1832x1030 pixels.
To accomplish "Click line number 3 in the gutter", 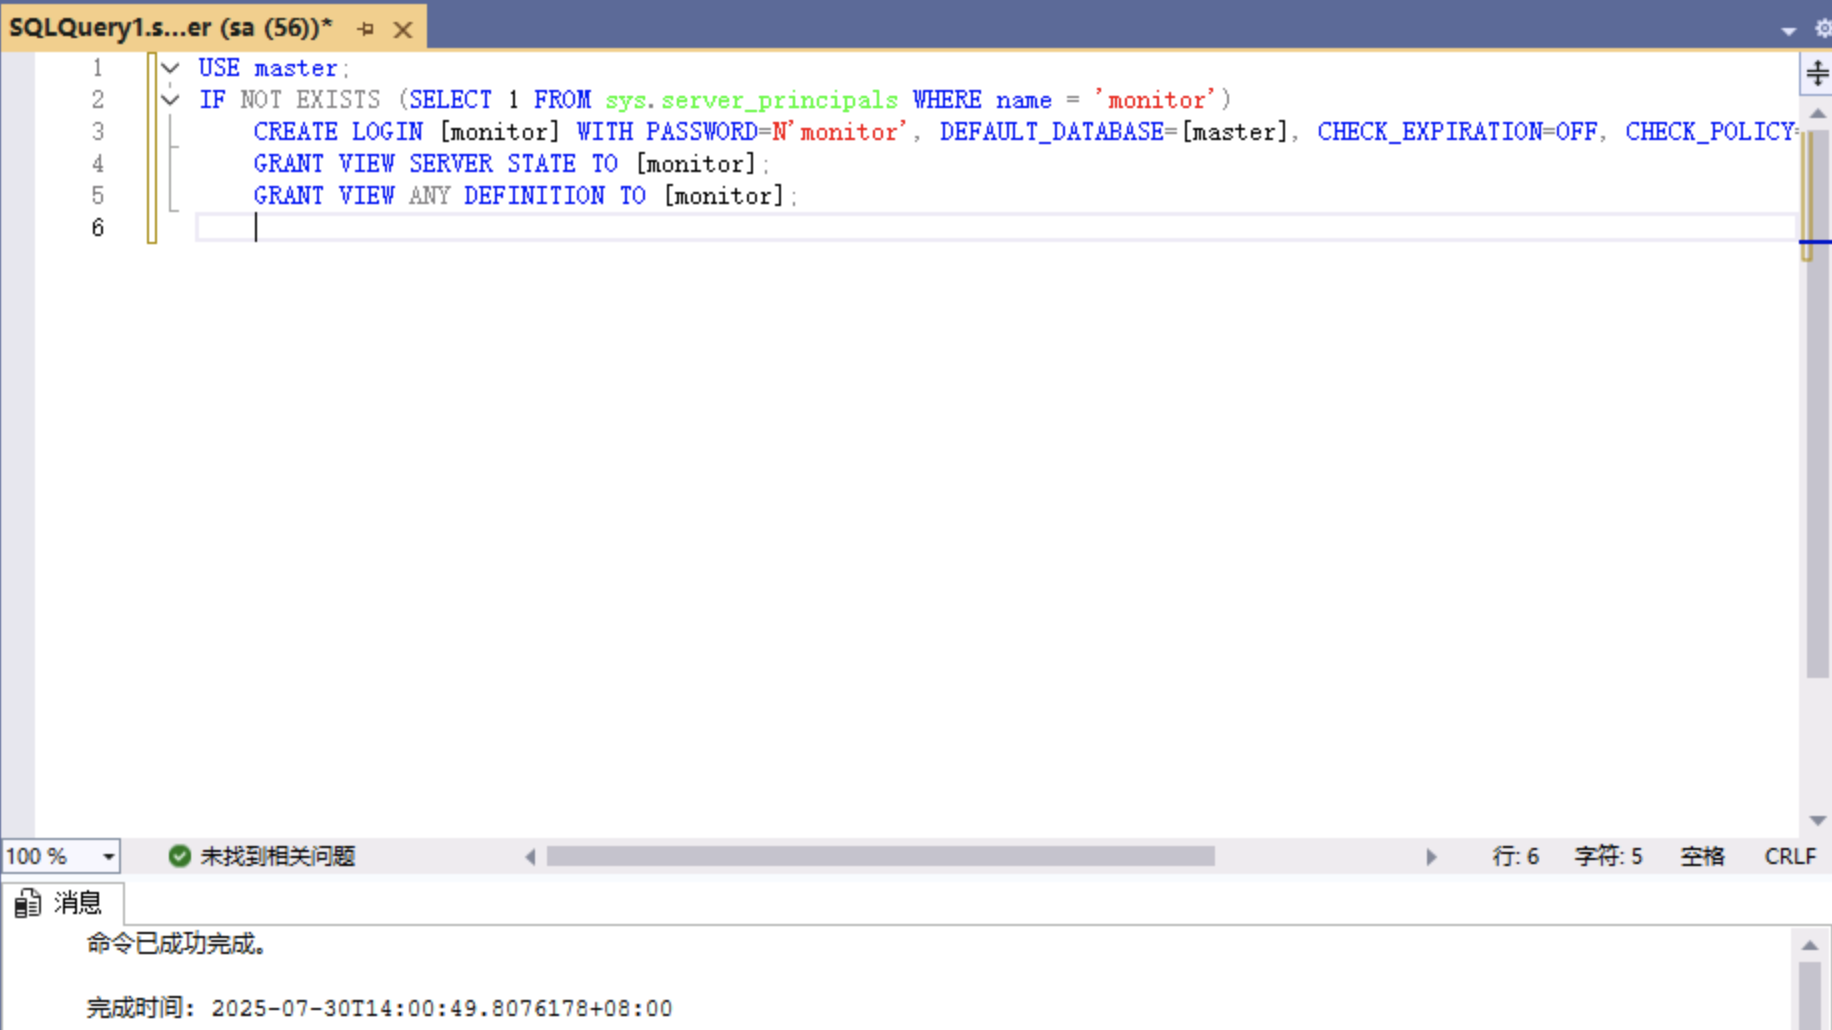I will coord(97,132).
